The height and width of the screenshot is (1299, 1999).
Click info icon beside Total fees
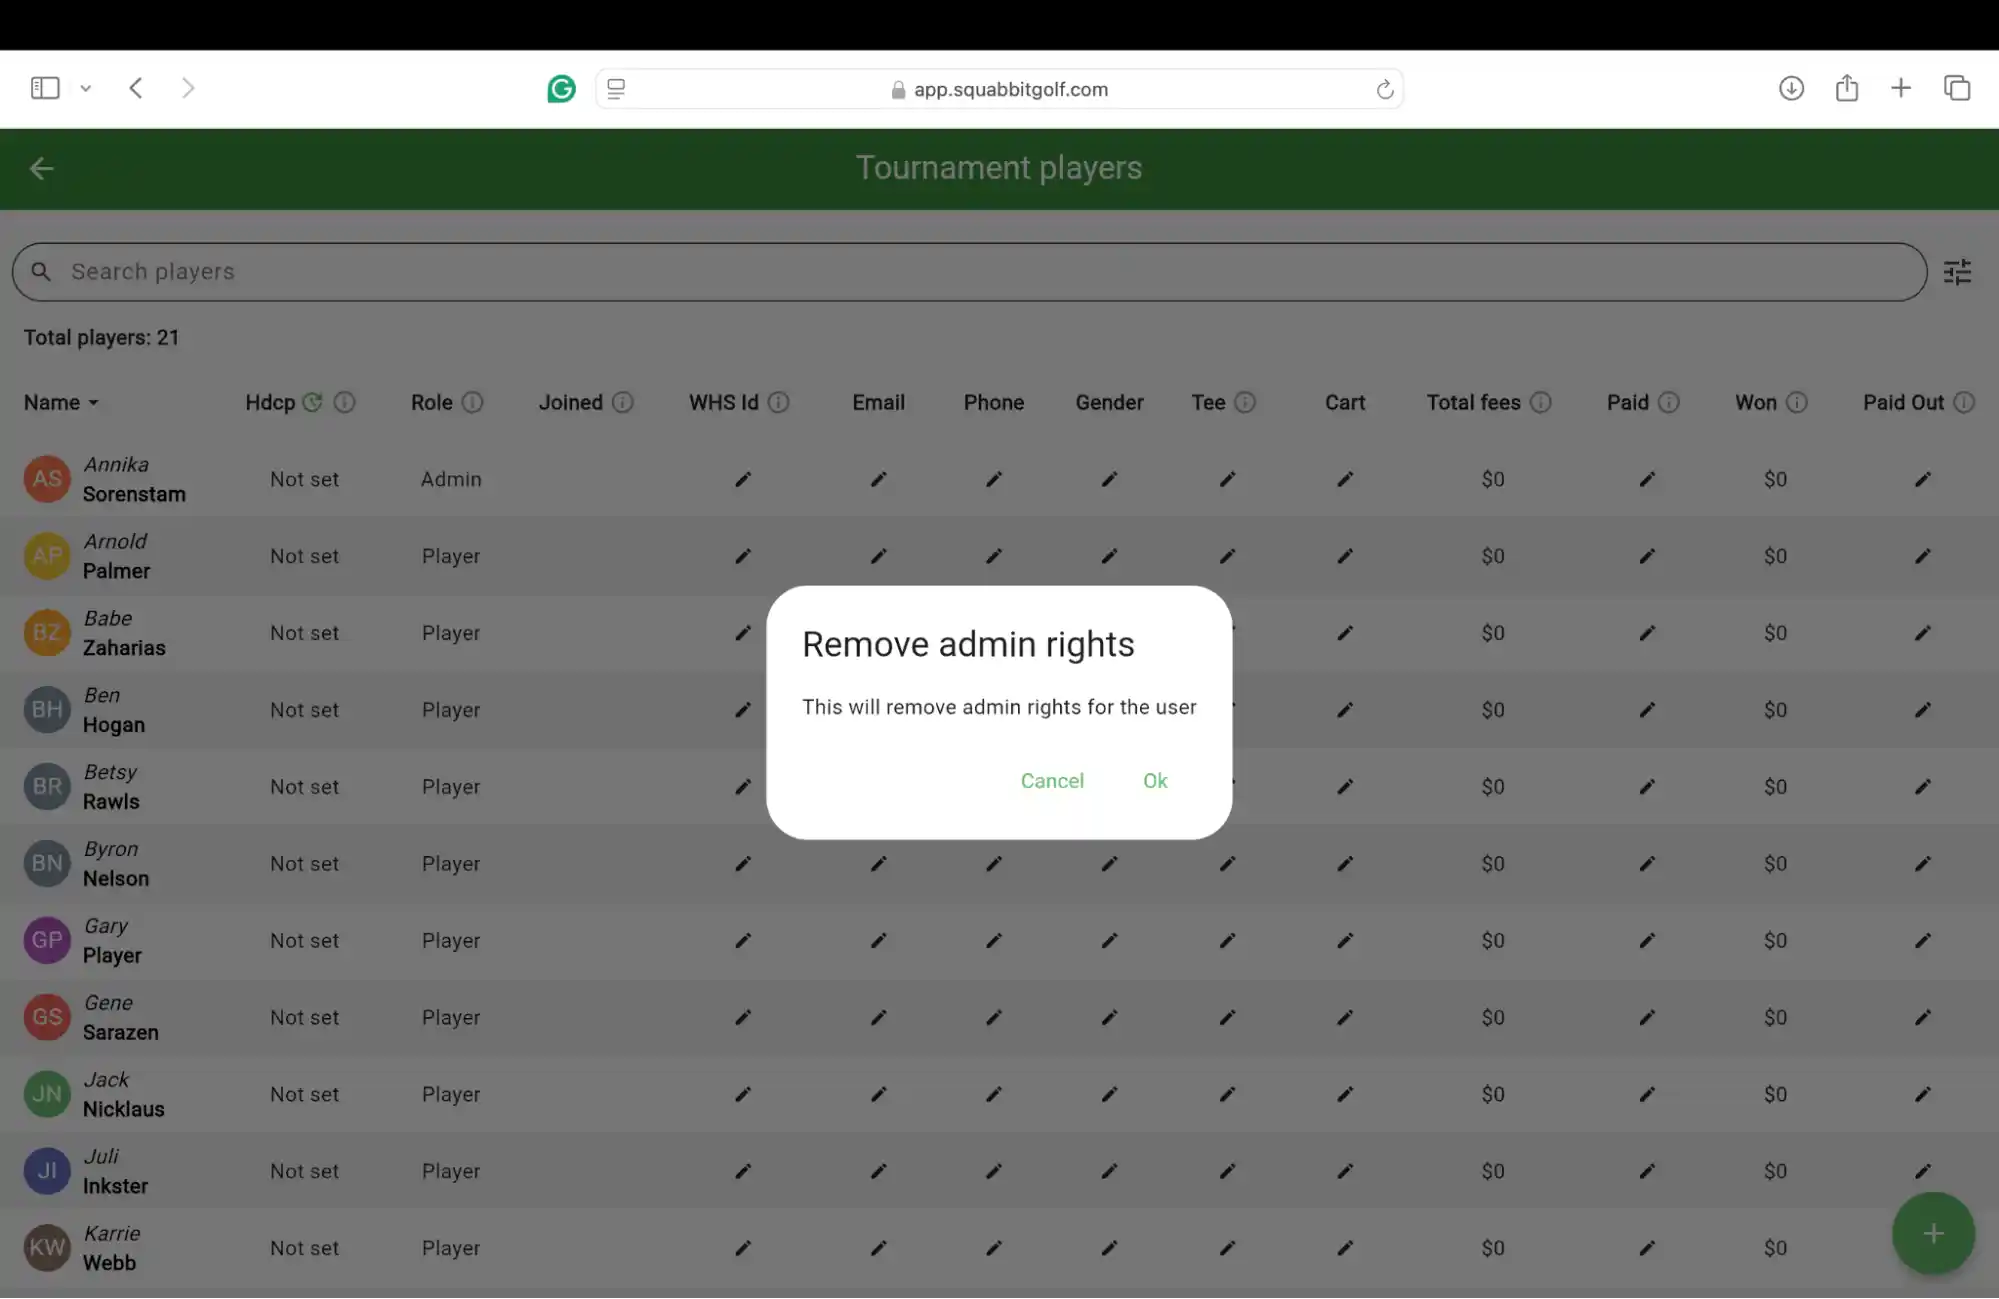(x=1541, y=402)
